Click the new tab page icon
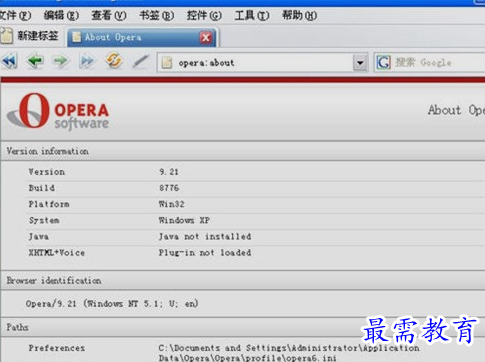 6,36
